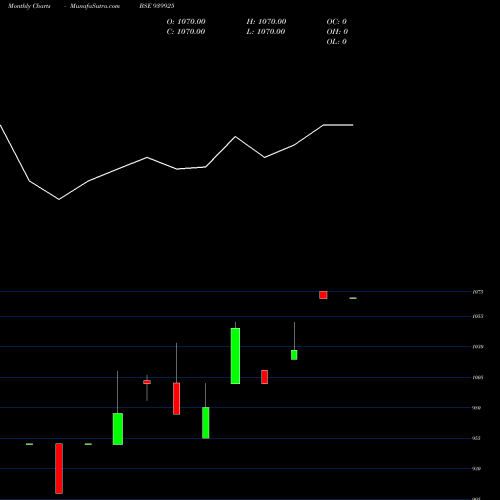Click the 'OH: 0' readout

[x=337, y=32]
